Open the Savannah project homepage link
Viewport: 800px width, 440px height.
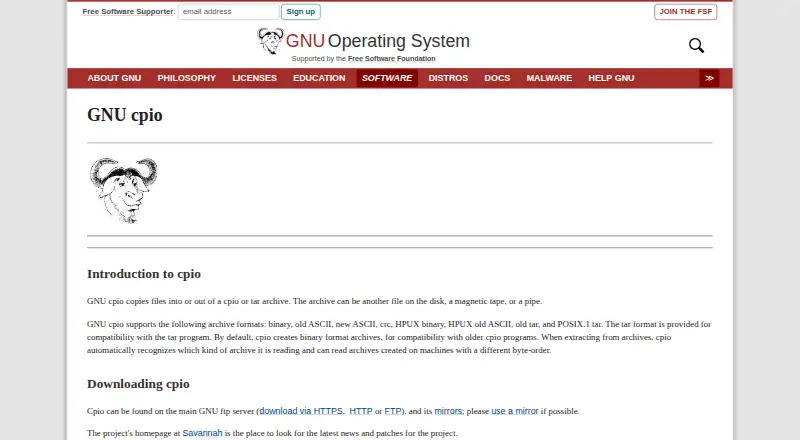click(x=203, y=433)
